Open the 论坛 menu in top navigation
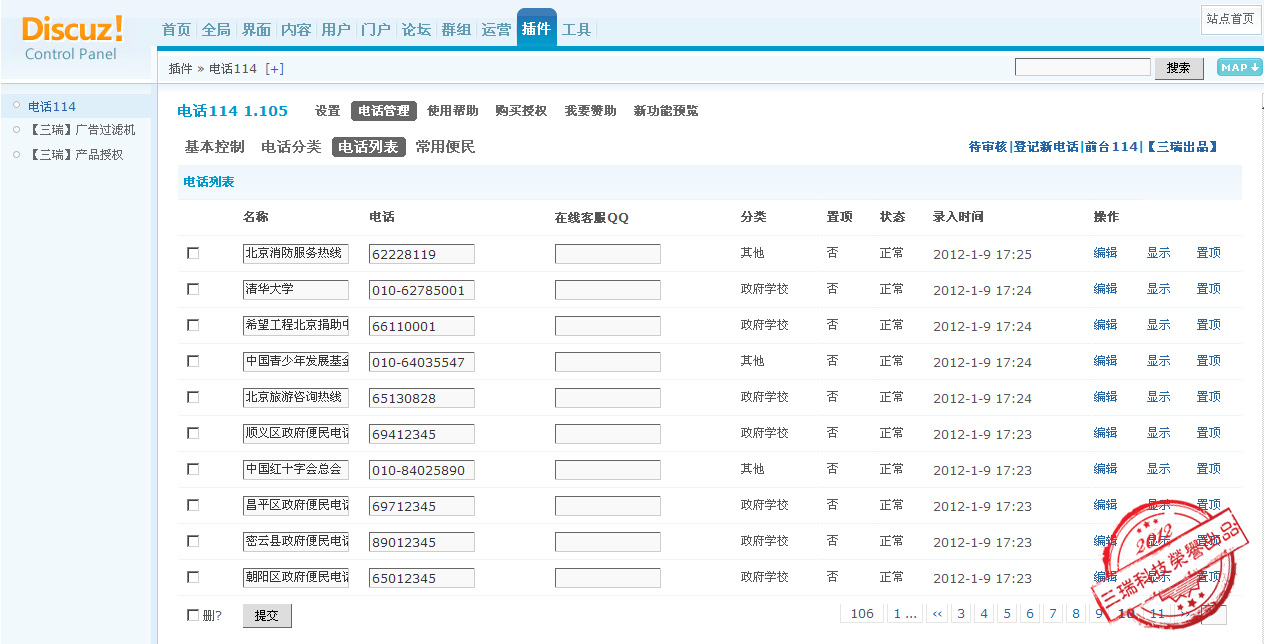Viewport: 1264px width, 644px height. coord(416,30)
